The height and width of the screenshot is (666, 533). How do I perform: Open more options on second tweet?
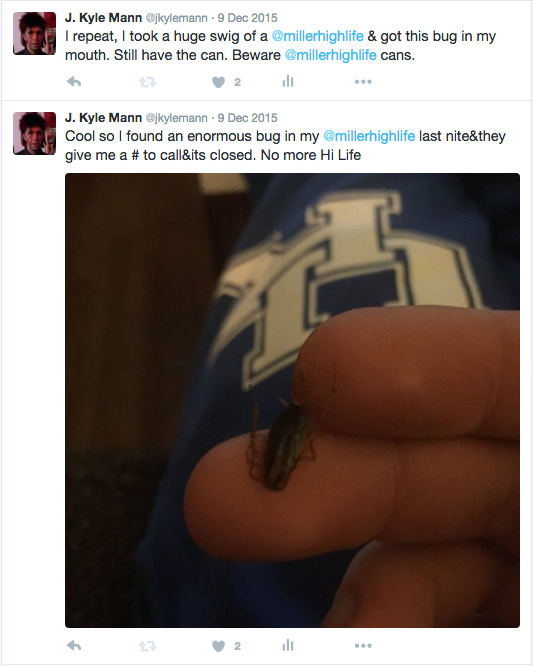point(363,646)
